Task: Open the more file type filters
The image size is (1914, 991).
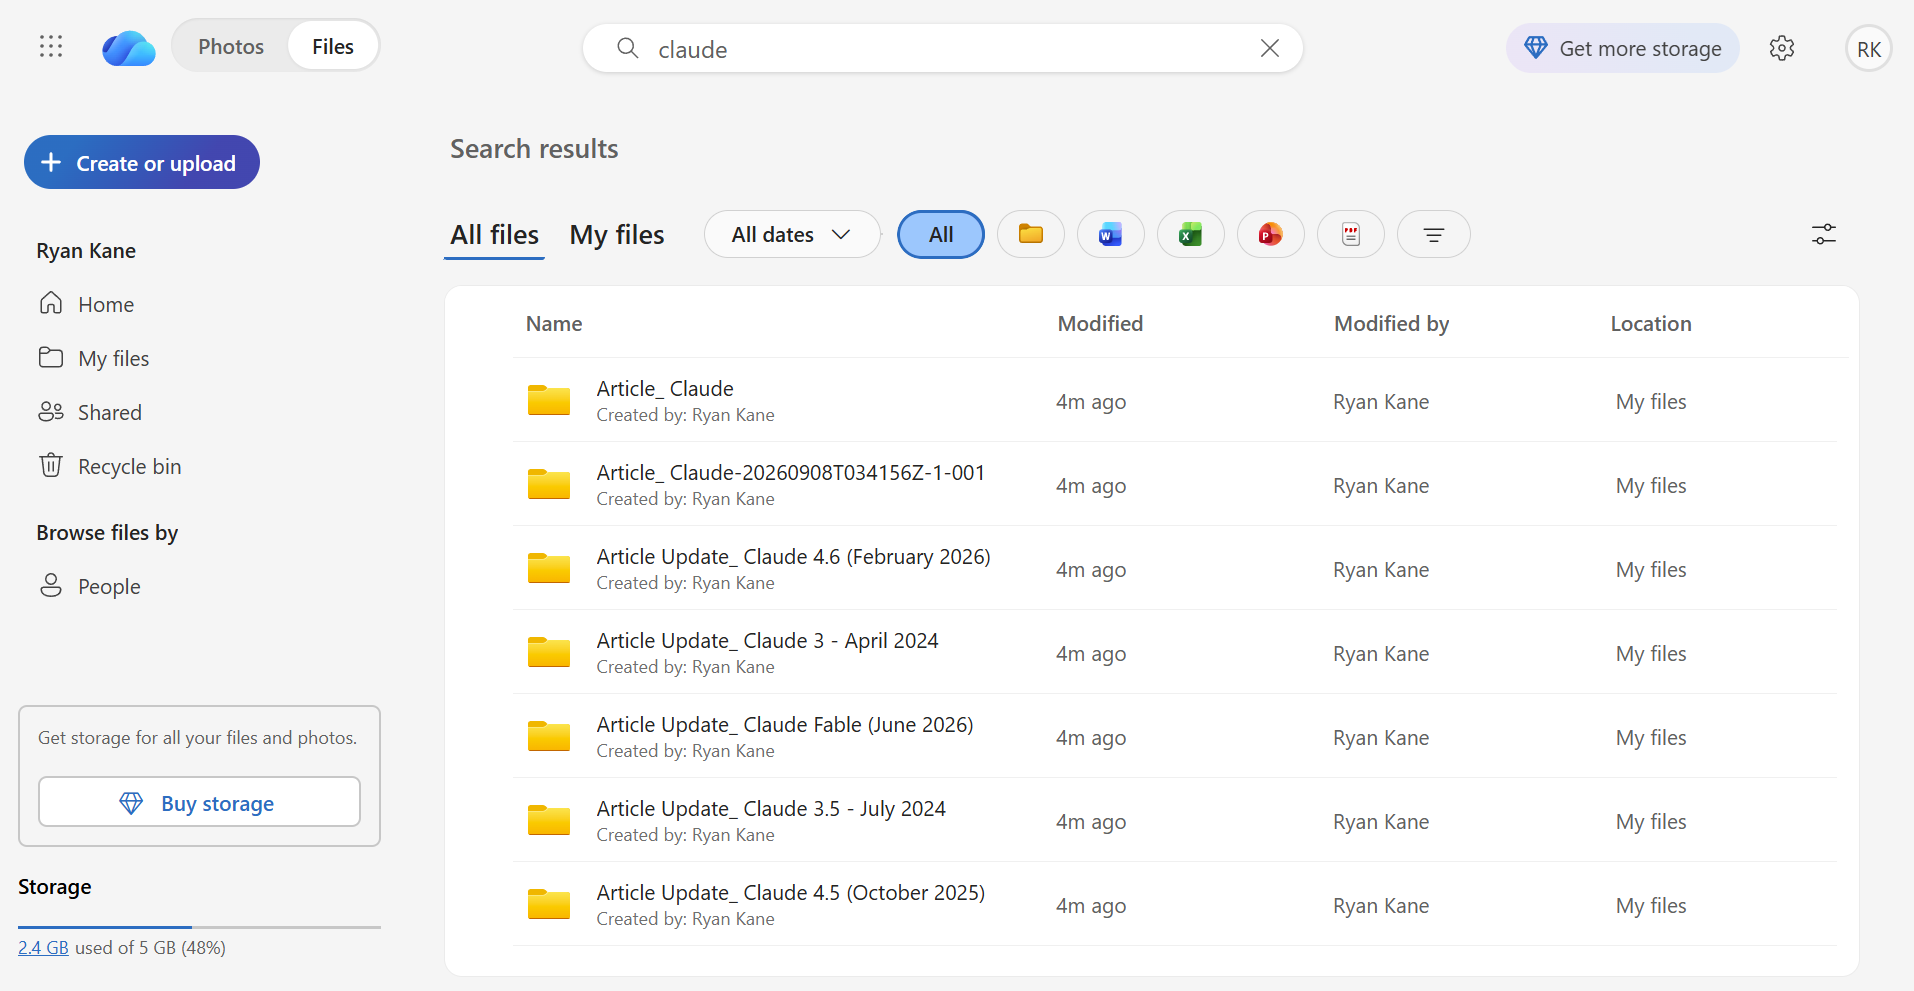Action: coord(1433,234)
